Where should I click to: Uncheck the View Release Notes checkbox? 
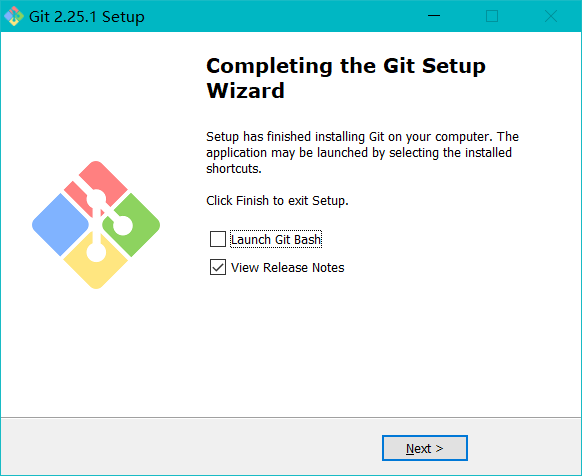[218, 267]
